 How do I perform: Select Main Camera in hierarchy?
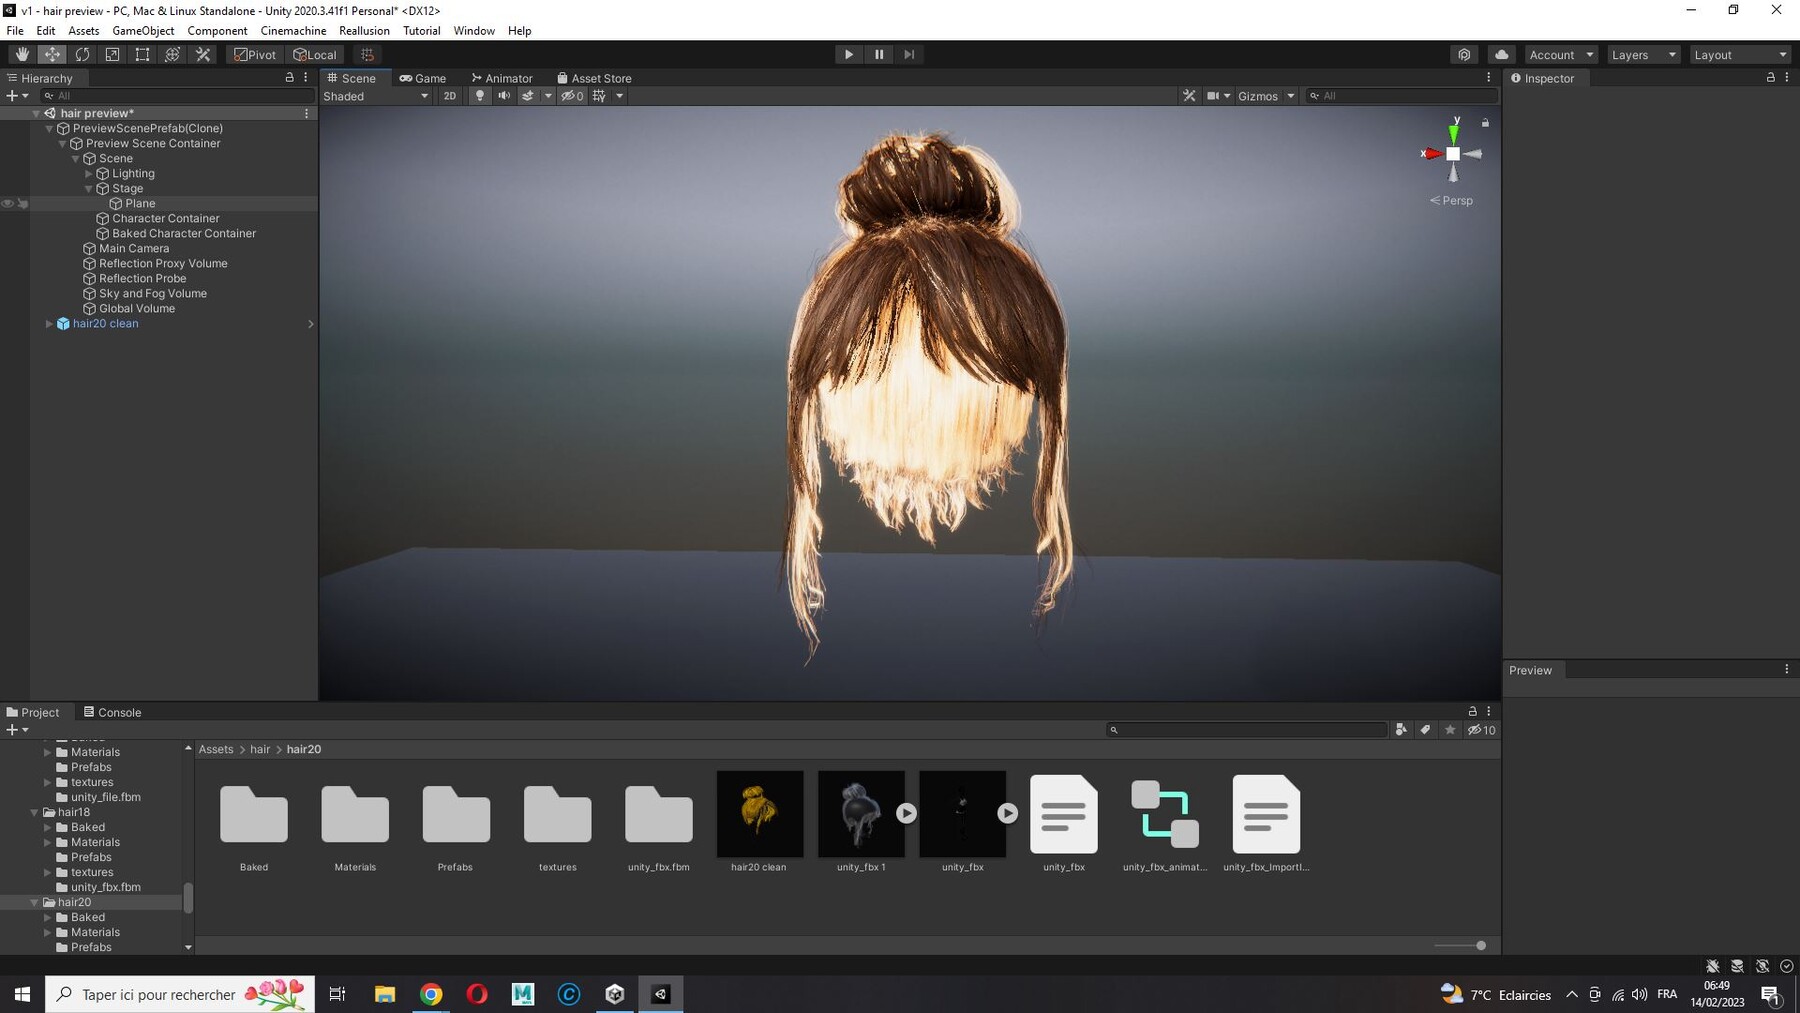pos(134,249)
